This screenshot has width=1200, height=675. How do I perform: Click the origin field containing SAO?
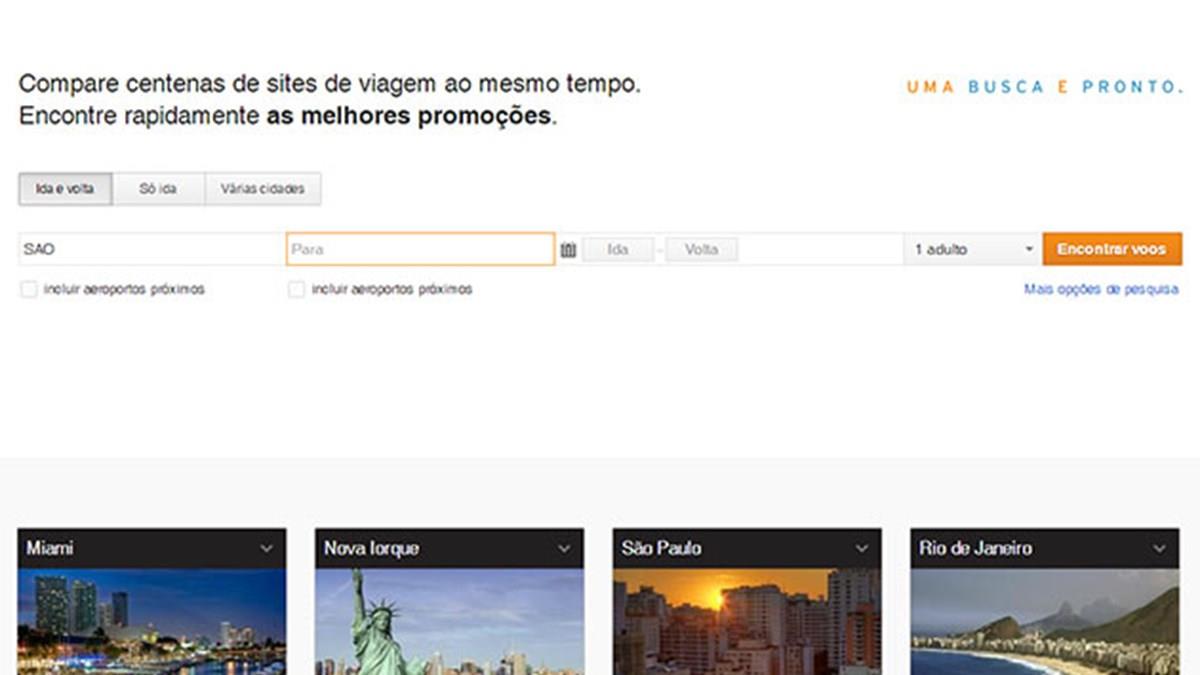151,249
